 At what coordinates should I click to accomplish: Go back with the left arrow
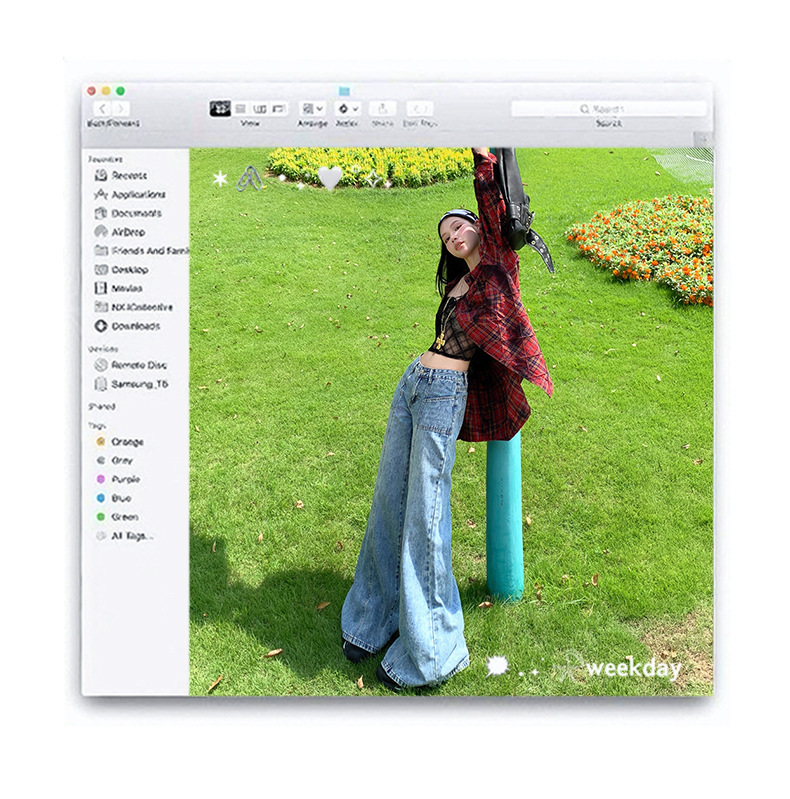[x=102, y=108]
